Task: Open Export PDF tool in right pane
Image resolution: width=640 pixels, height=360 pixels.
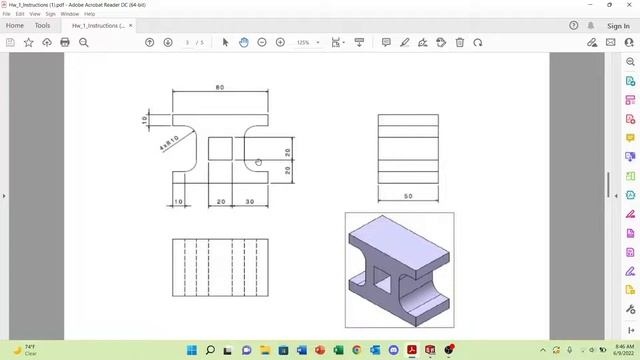Action: click(630, 81)
